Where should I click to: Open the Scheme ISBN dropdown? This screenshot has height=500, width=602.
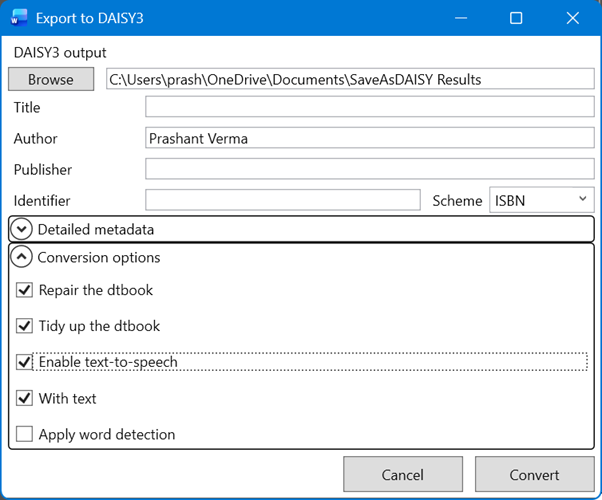(x=542, y=200)
